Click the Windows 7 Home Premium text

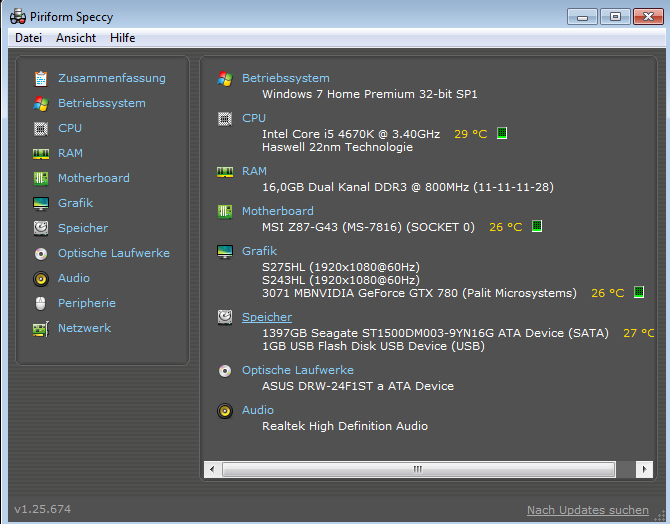(x=370, y=94)
